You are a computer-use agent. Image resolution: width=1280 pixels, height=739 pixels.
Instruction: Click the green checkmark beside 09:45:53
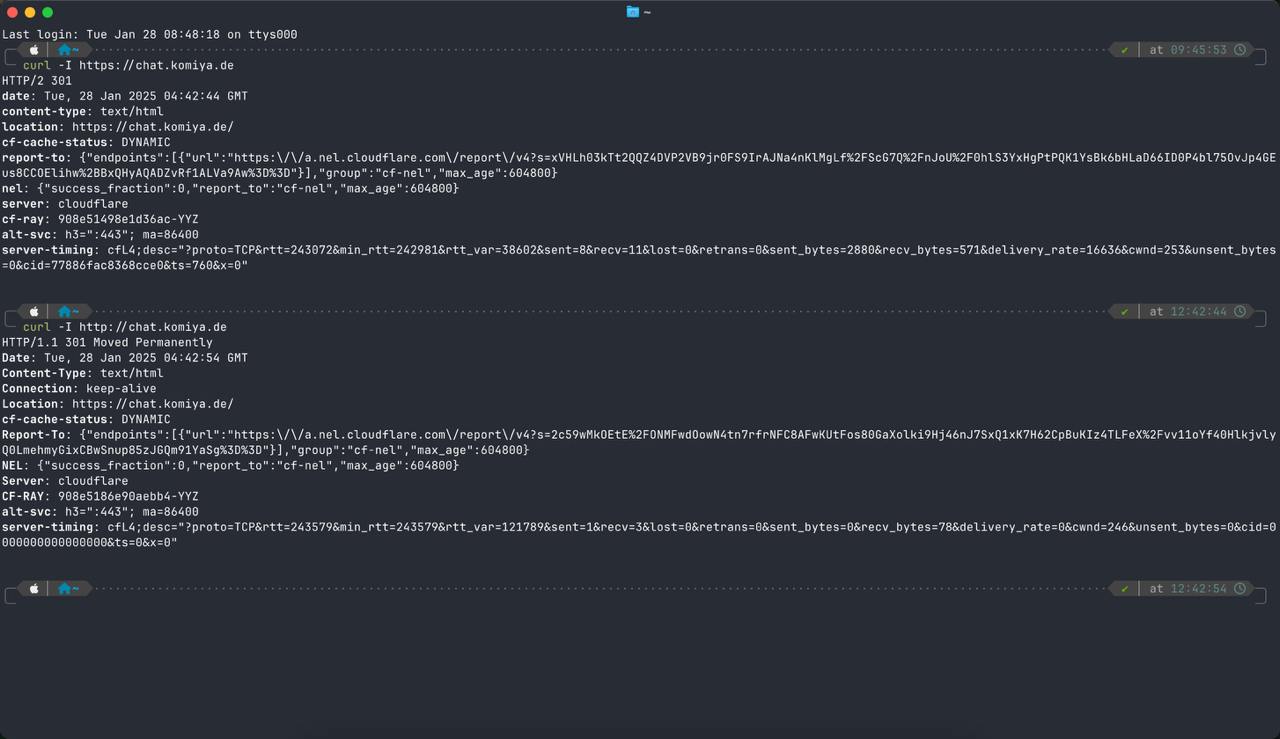pos(1124,50)
